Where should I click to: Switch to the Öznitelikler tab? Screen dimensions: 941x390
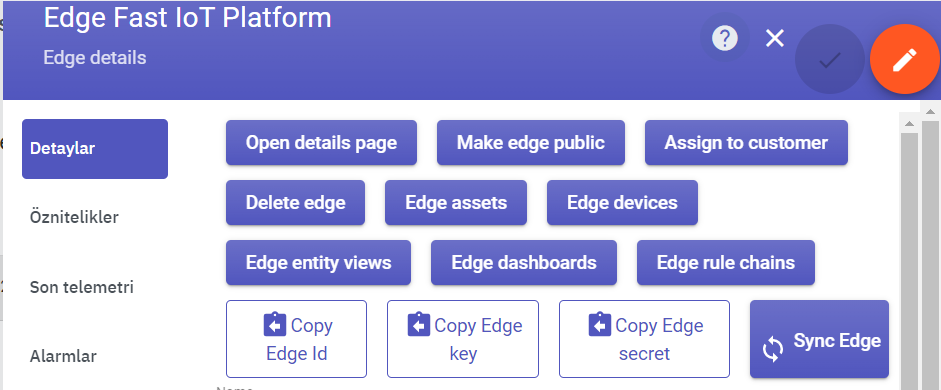(x=74, y=217)
